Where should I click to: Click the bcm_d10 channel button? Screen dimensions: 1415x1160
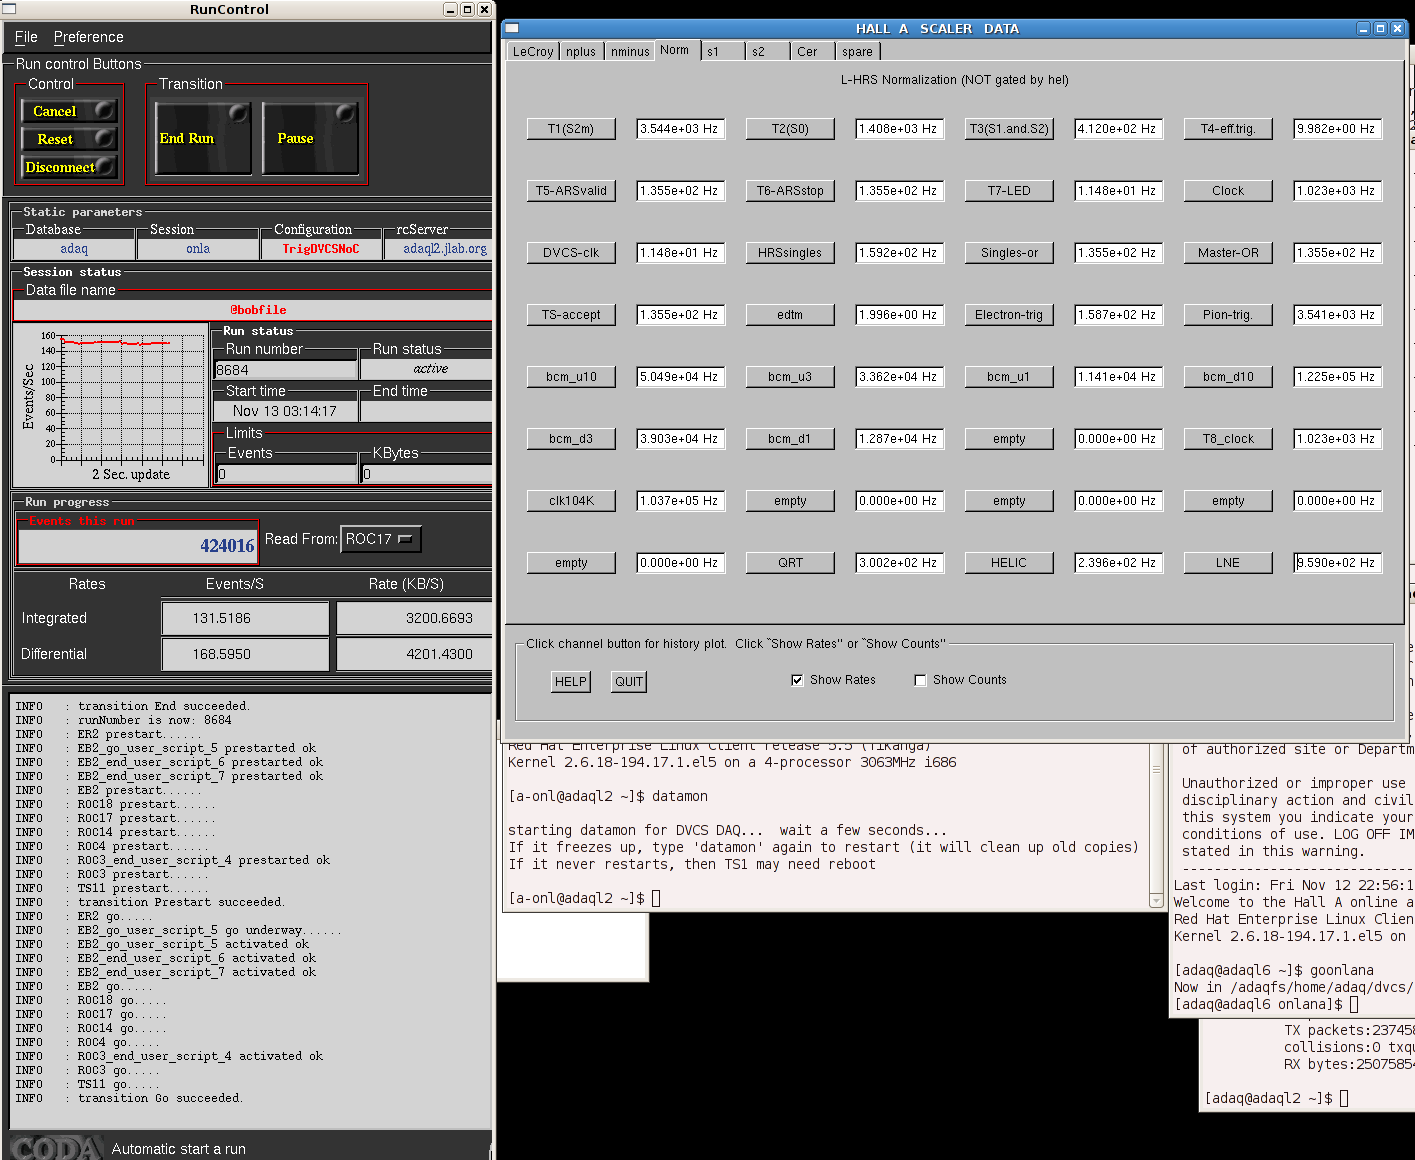[x=1228, y=377]
